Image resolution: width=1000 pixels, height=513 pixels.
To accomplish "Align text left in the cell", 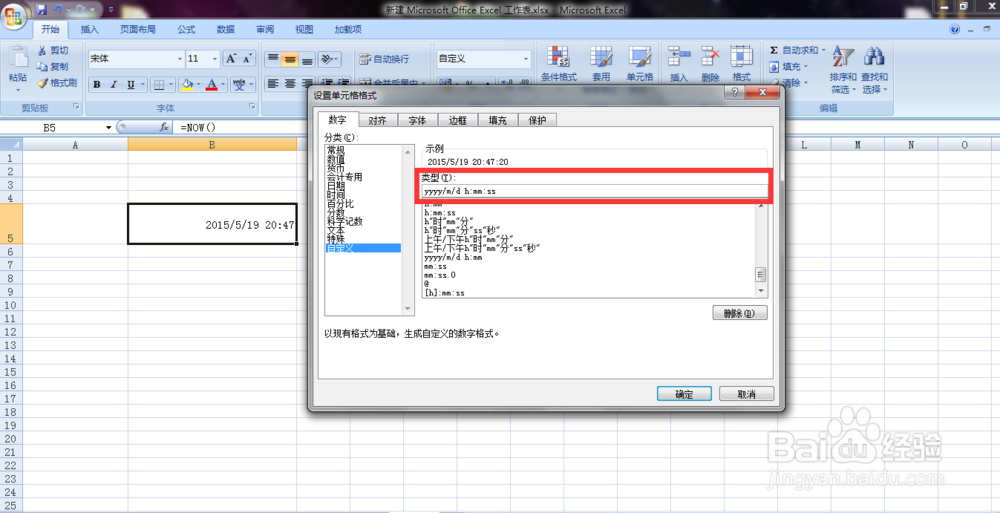I will point(273,84).
